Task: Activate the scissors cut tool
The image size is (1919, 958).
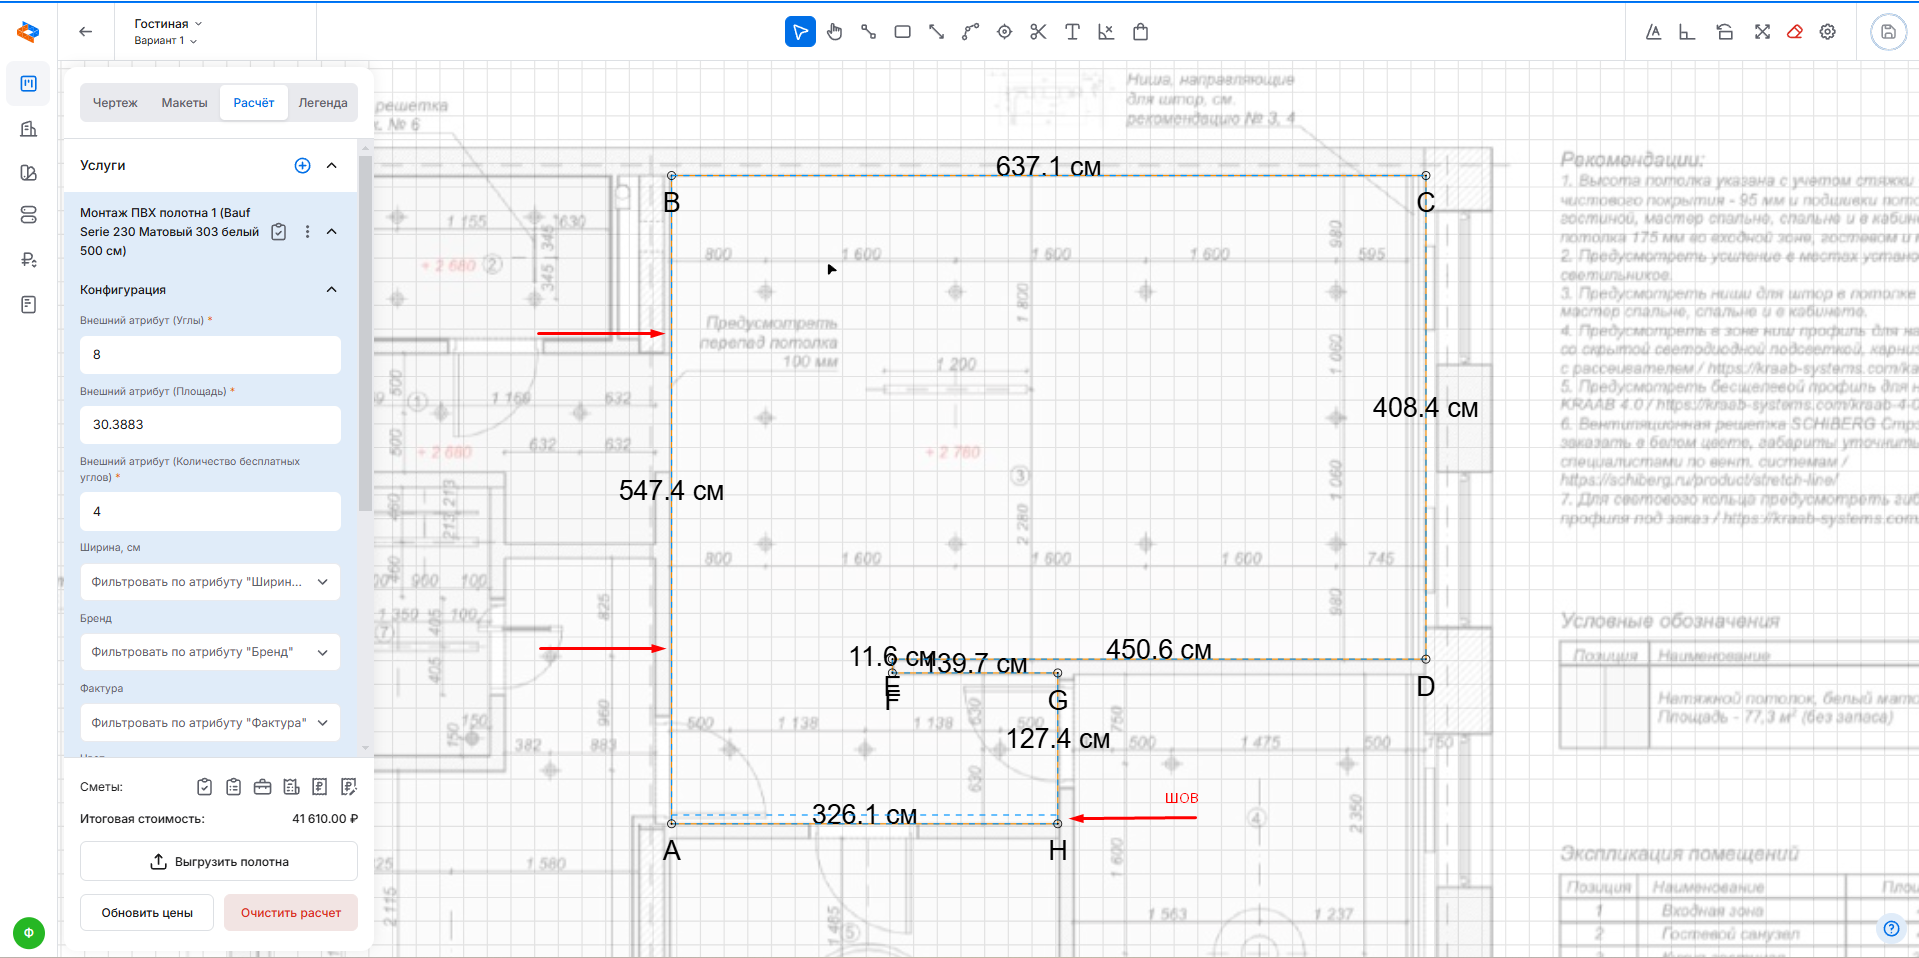Action: [x=1038, y=32]
